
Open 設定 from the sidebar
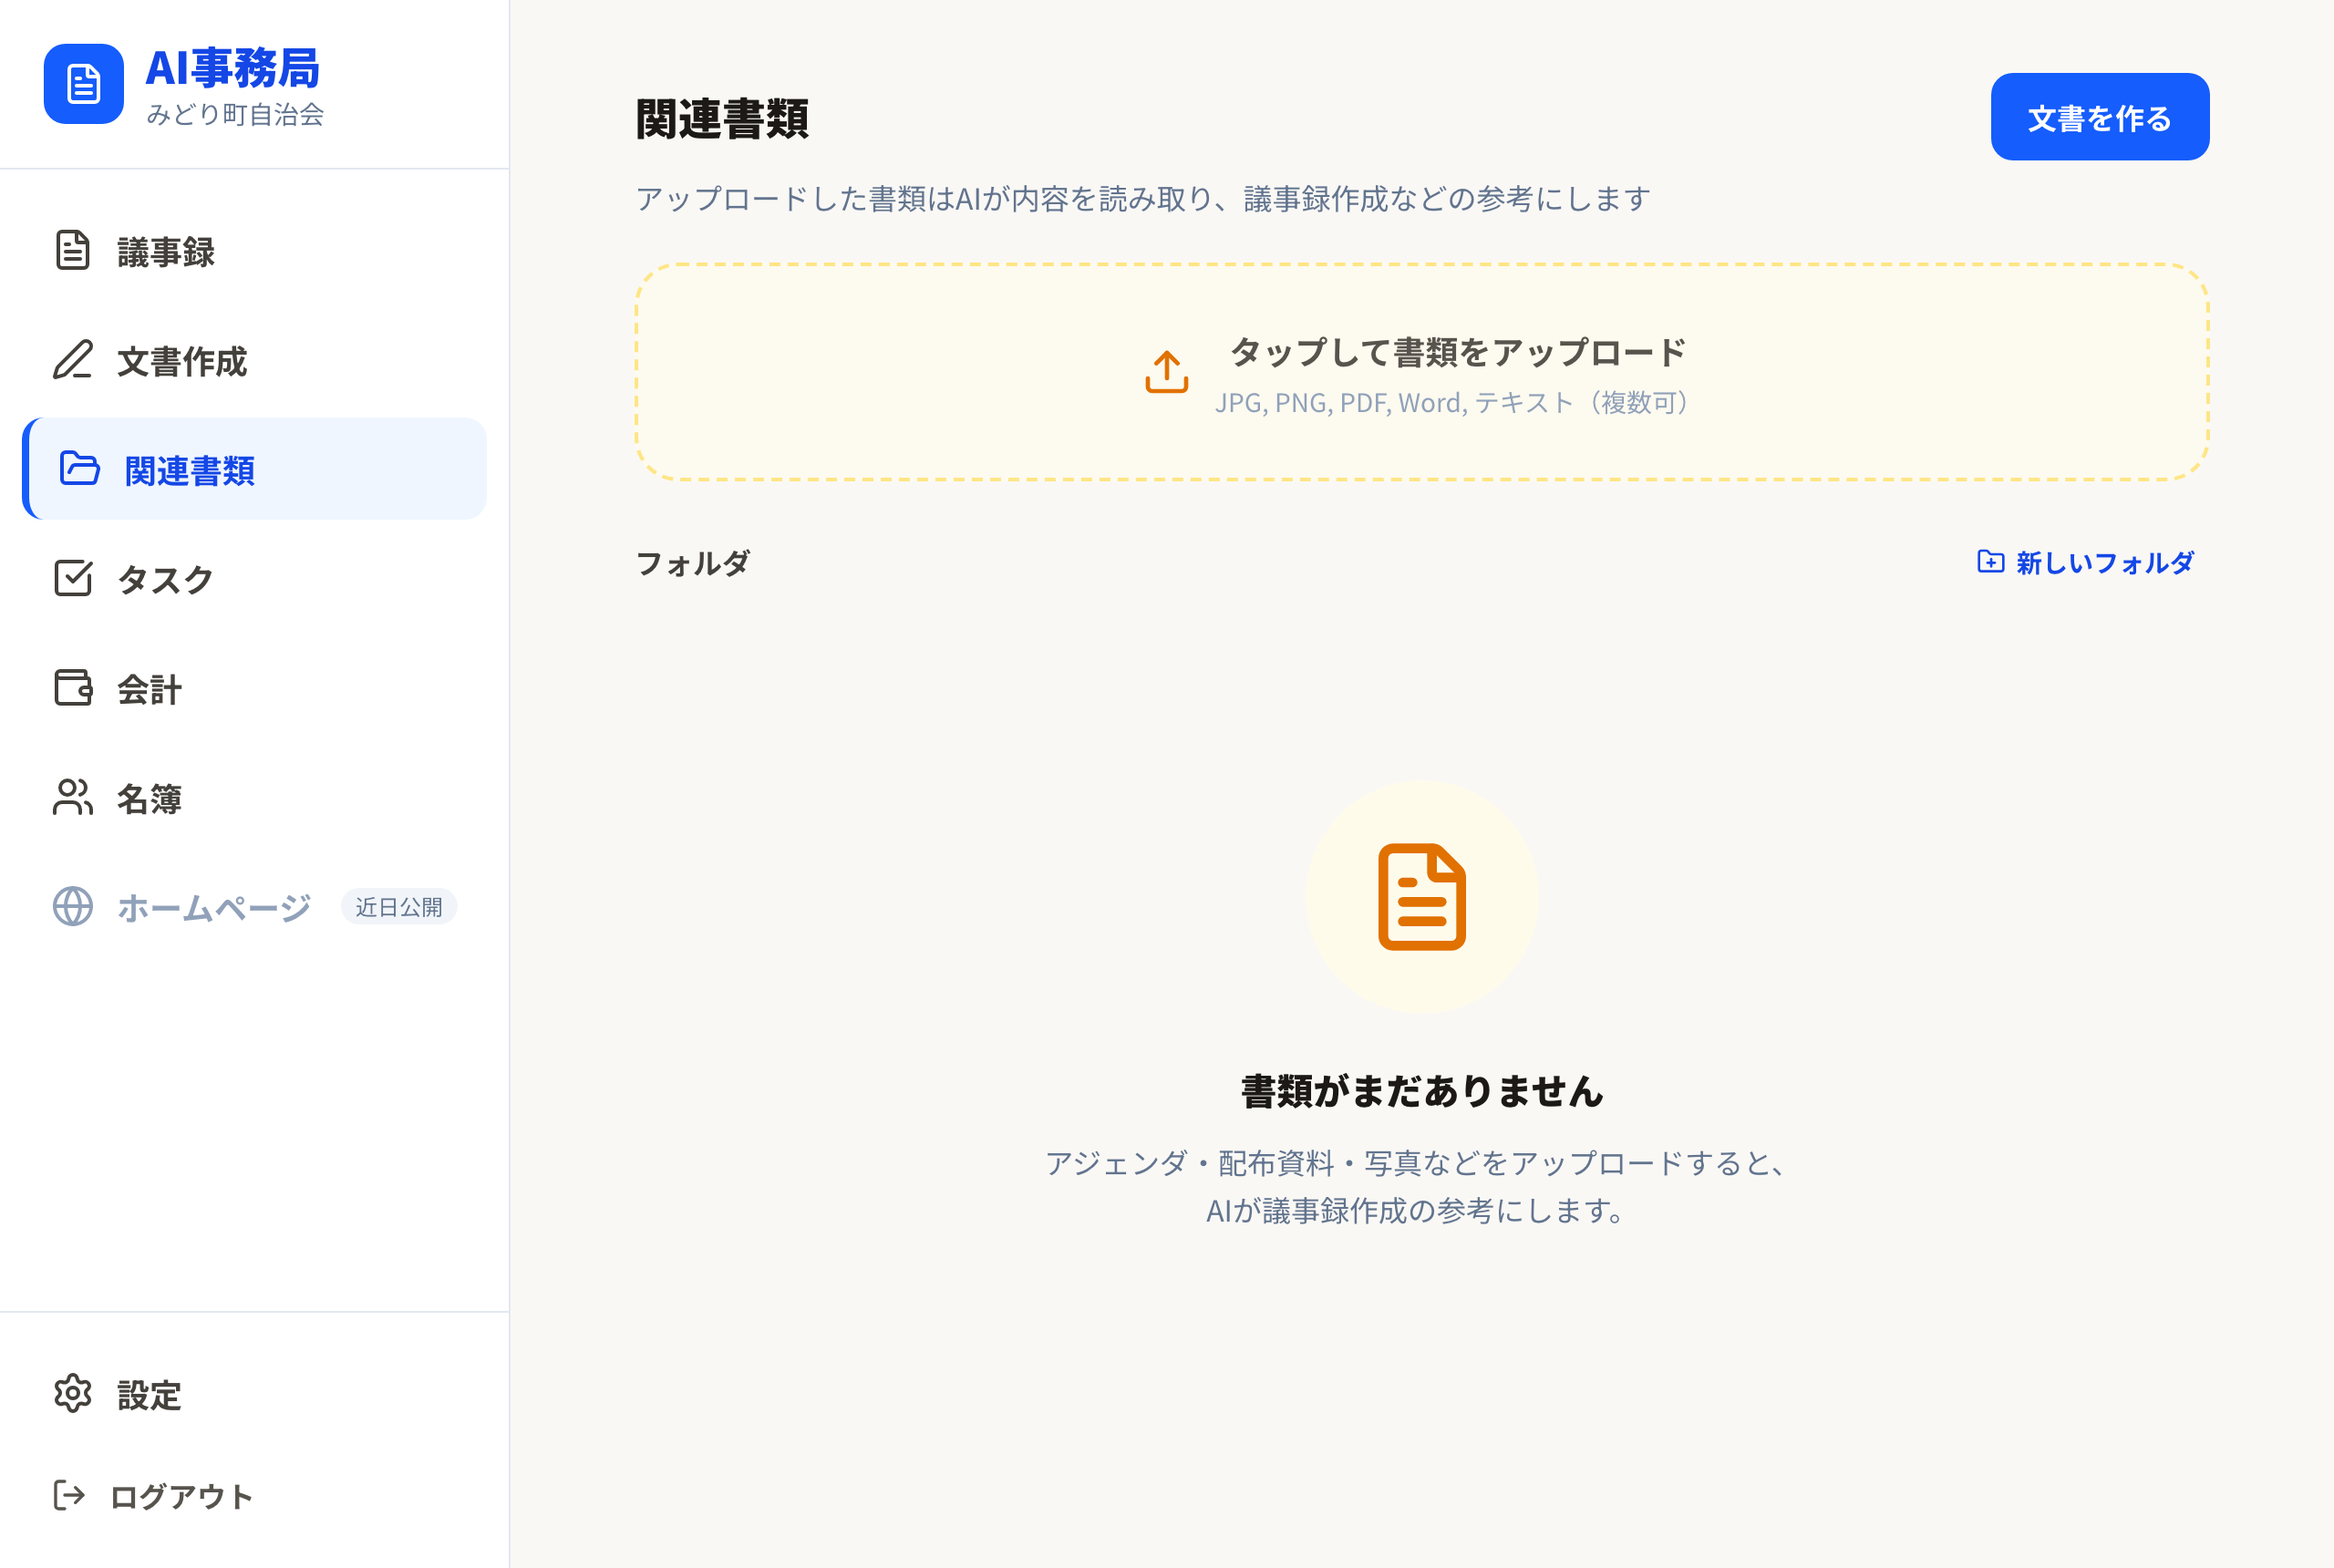point(254,1393)
